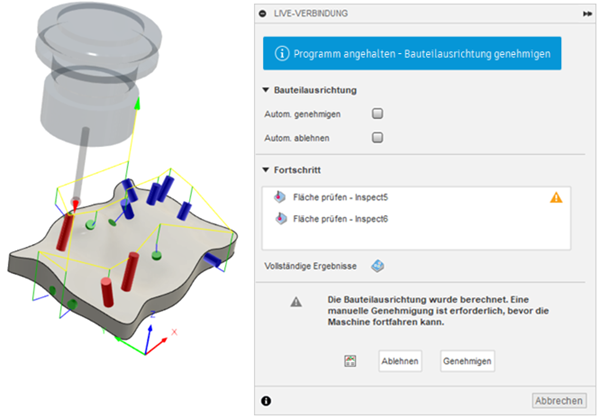Click the Abbrechen button
This screenshot has width=600, height=419.
pyautogui.click(x=559, y=401)
